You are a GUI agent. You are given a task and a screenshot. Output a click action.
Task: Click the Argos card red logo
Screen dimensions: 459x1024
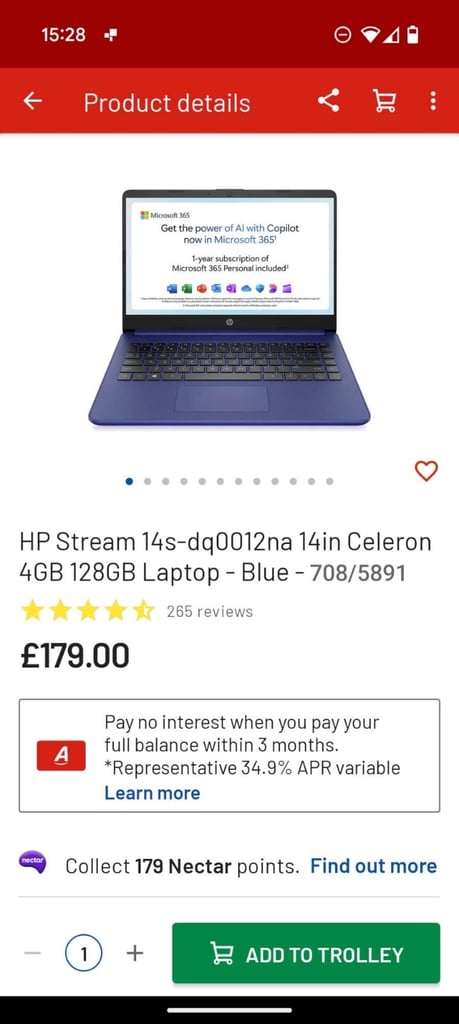pyautogui.click(x=61, y=756)
